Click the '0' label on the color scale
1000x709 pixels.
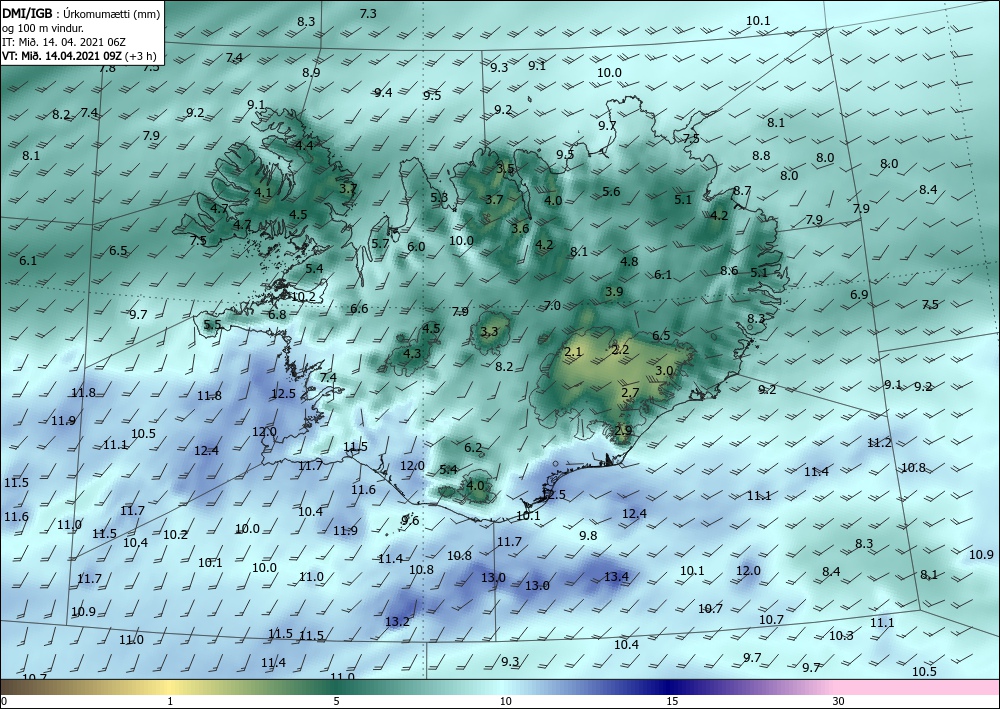coord(4,702)
